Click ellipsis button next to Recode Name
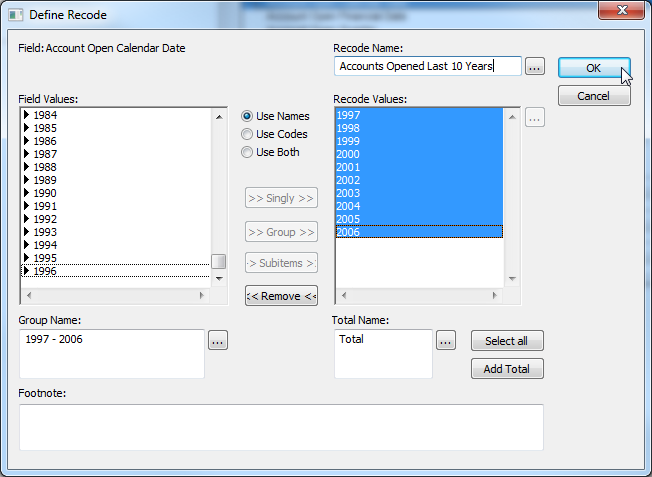The height and width of the screenshot is (477, 652). pyautogui.click(x=535, y=67)
